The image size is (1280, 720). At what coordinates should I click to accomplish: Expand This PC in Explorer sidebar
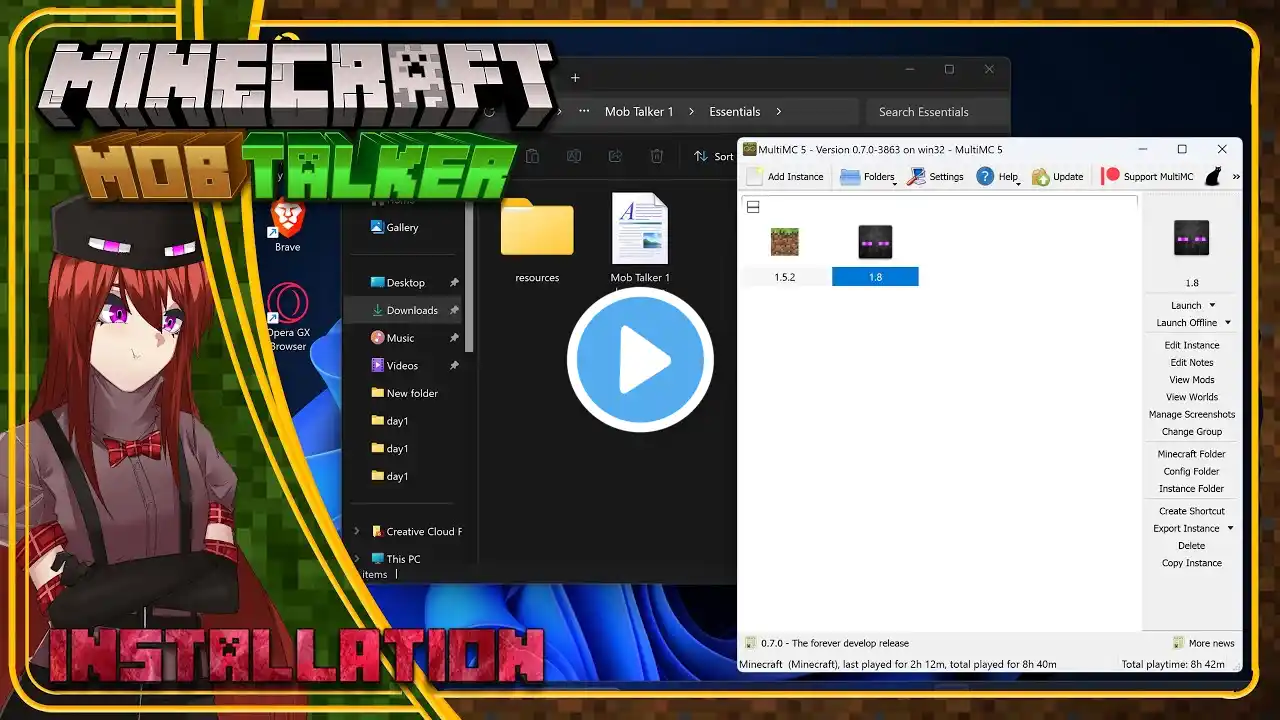coord(356,559)
